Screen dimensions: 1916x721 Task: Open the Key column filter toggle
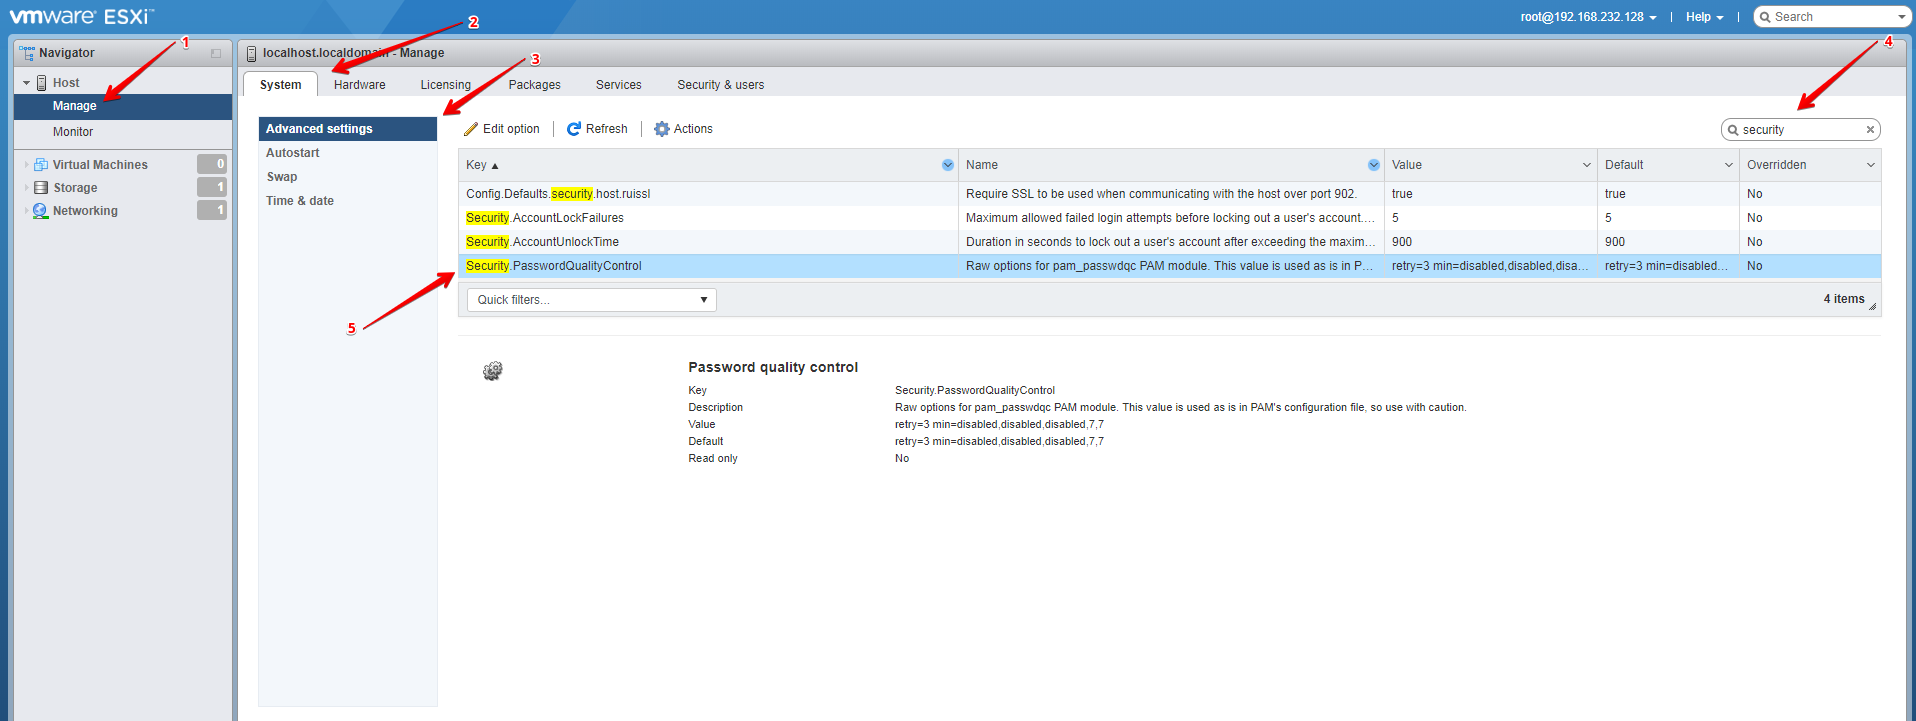point(947,165)
